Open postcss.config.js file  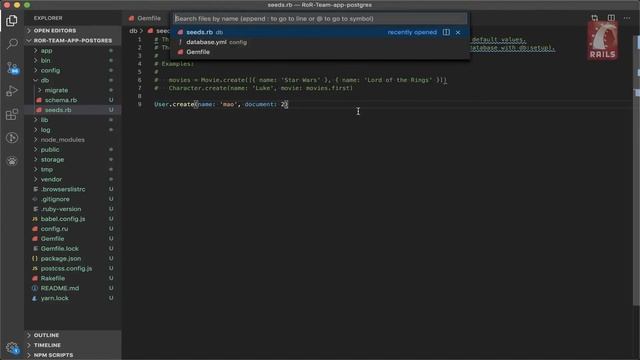tap(73, 269)
